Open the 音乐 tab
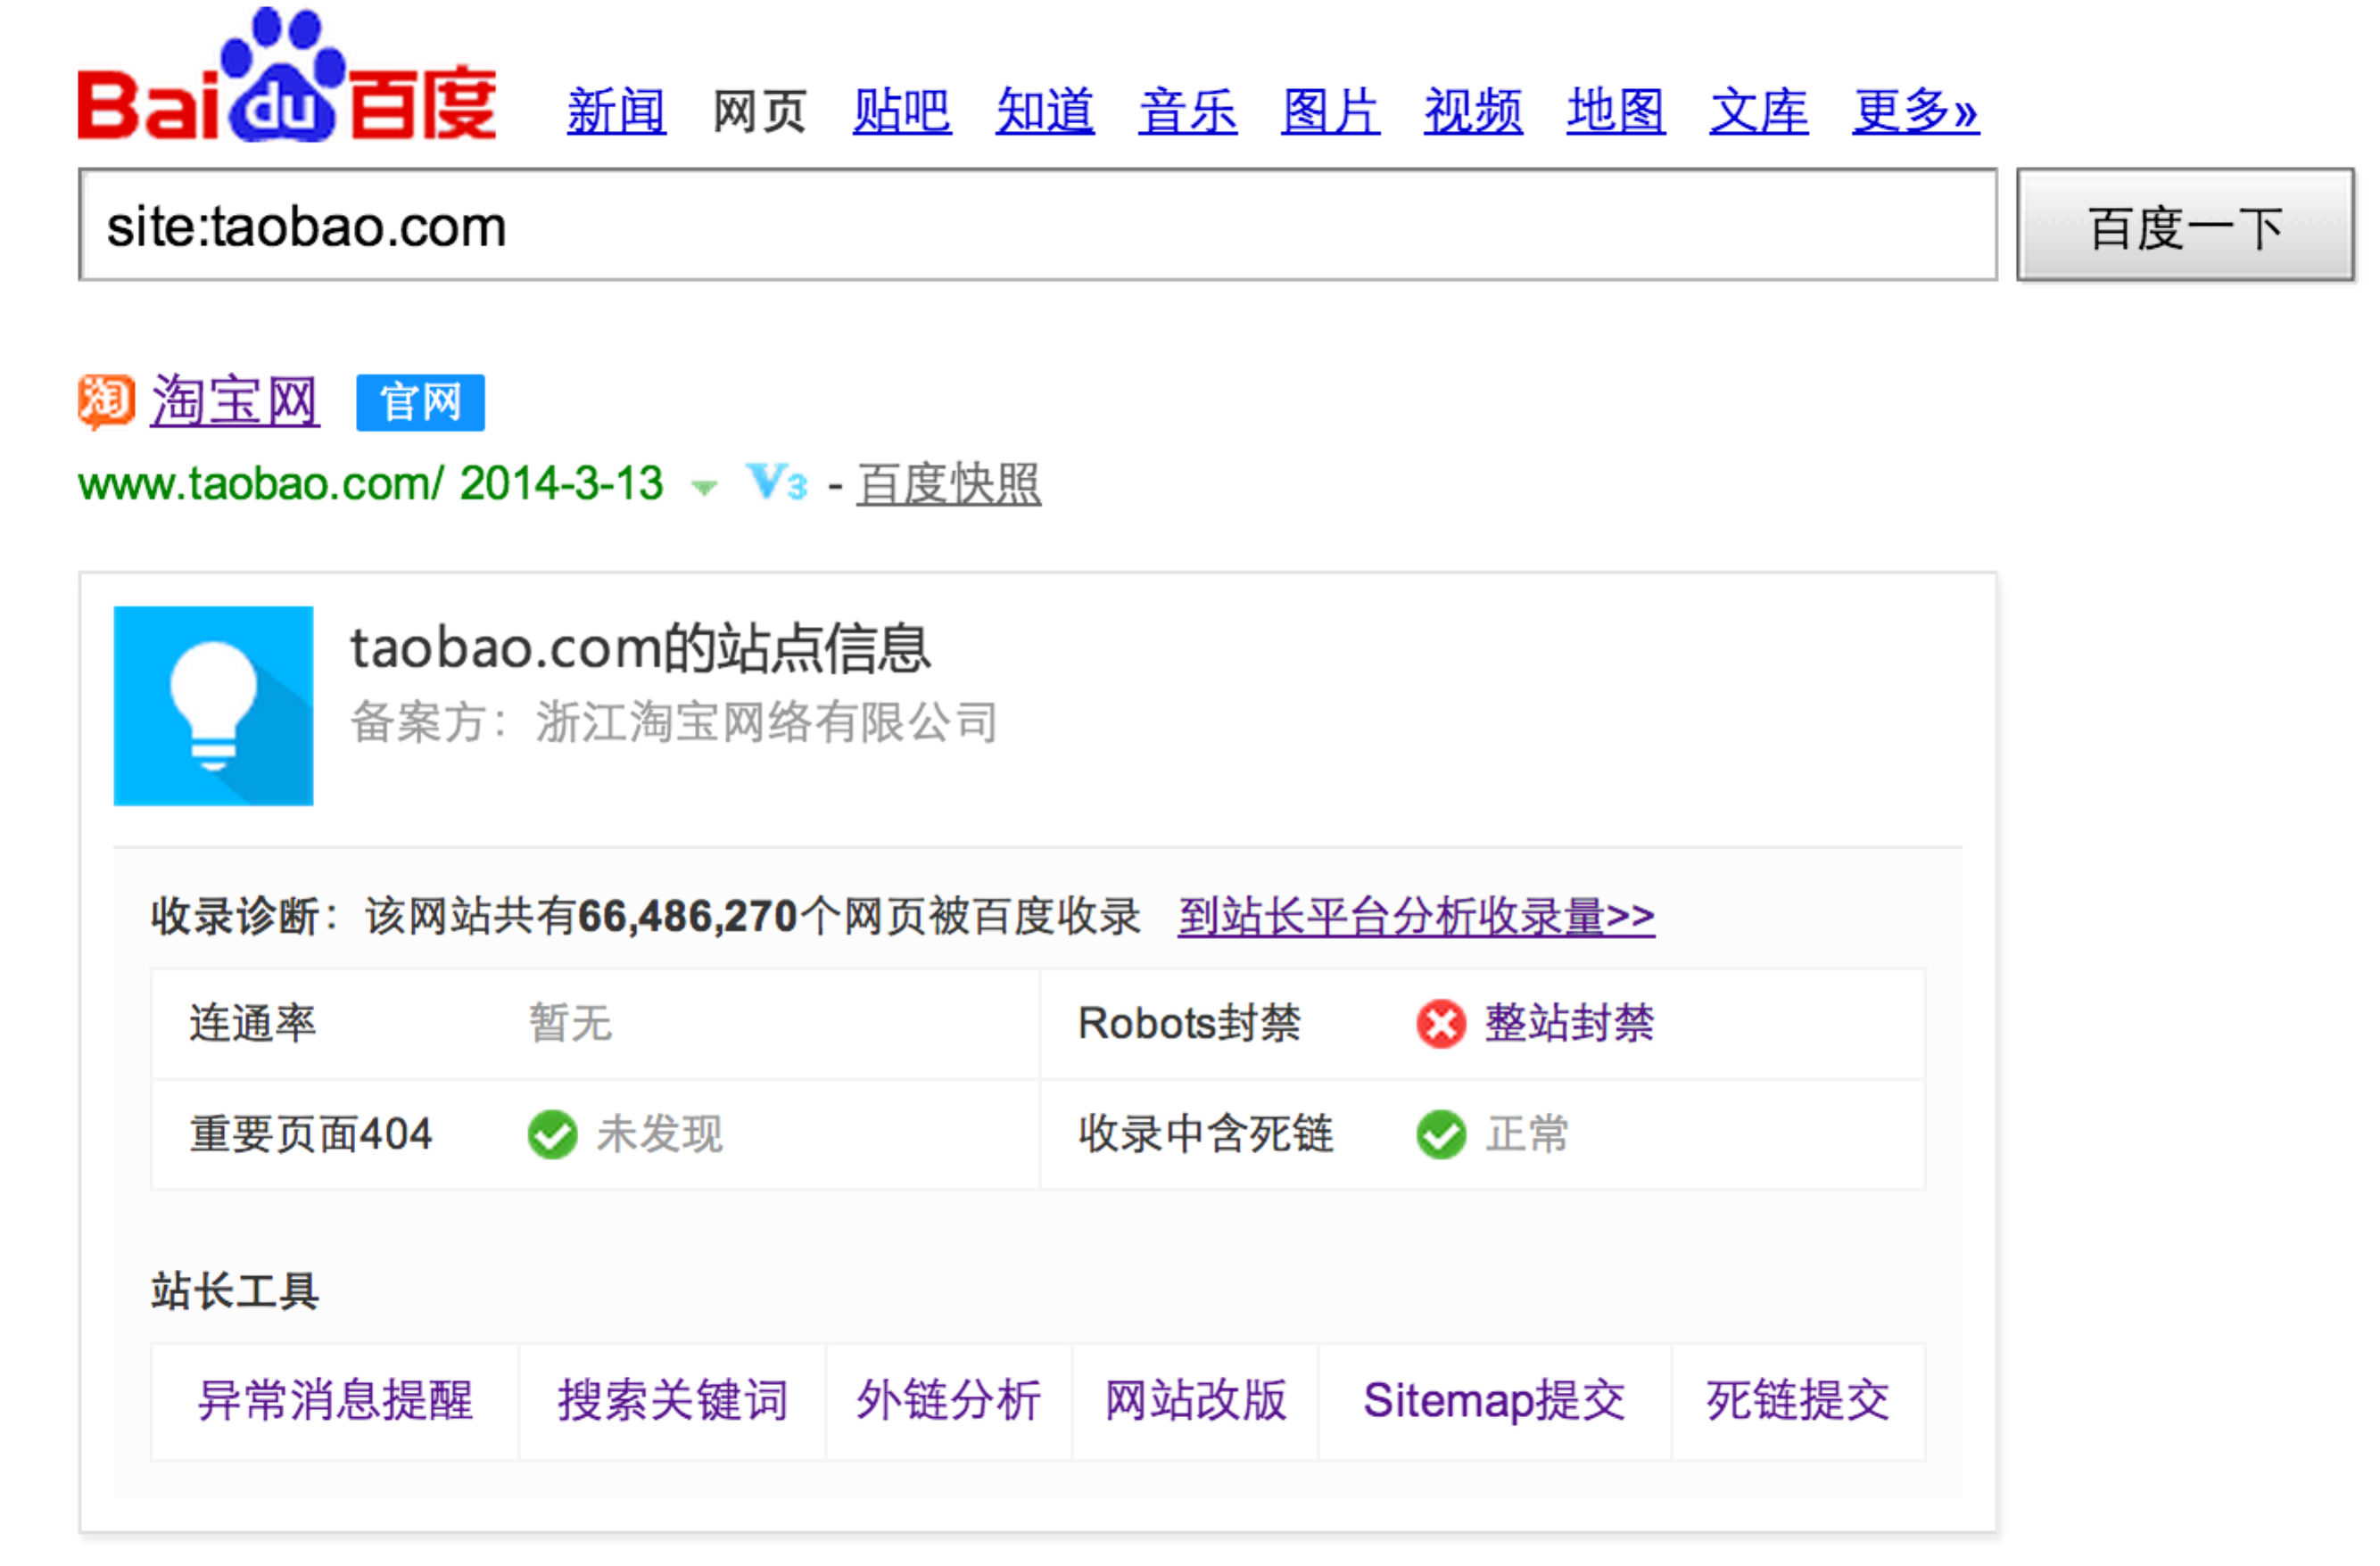This screenshot has height=1566, width=2380. 1188,111
